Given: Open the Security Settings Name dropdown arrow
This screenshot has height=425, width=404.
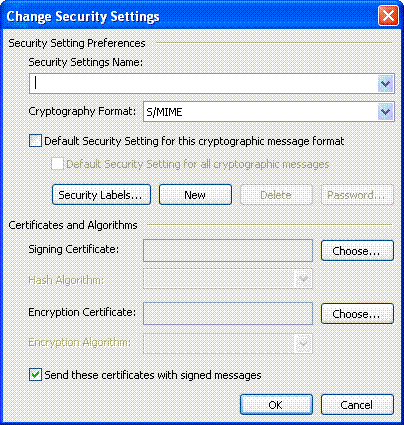Looking at the screenshot, I should coord(386,83).
